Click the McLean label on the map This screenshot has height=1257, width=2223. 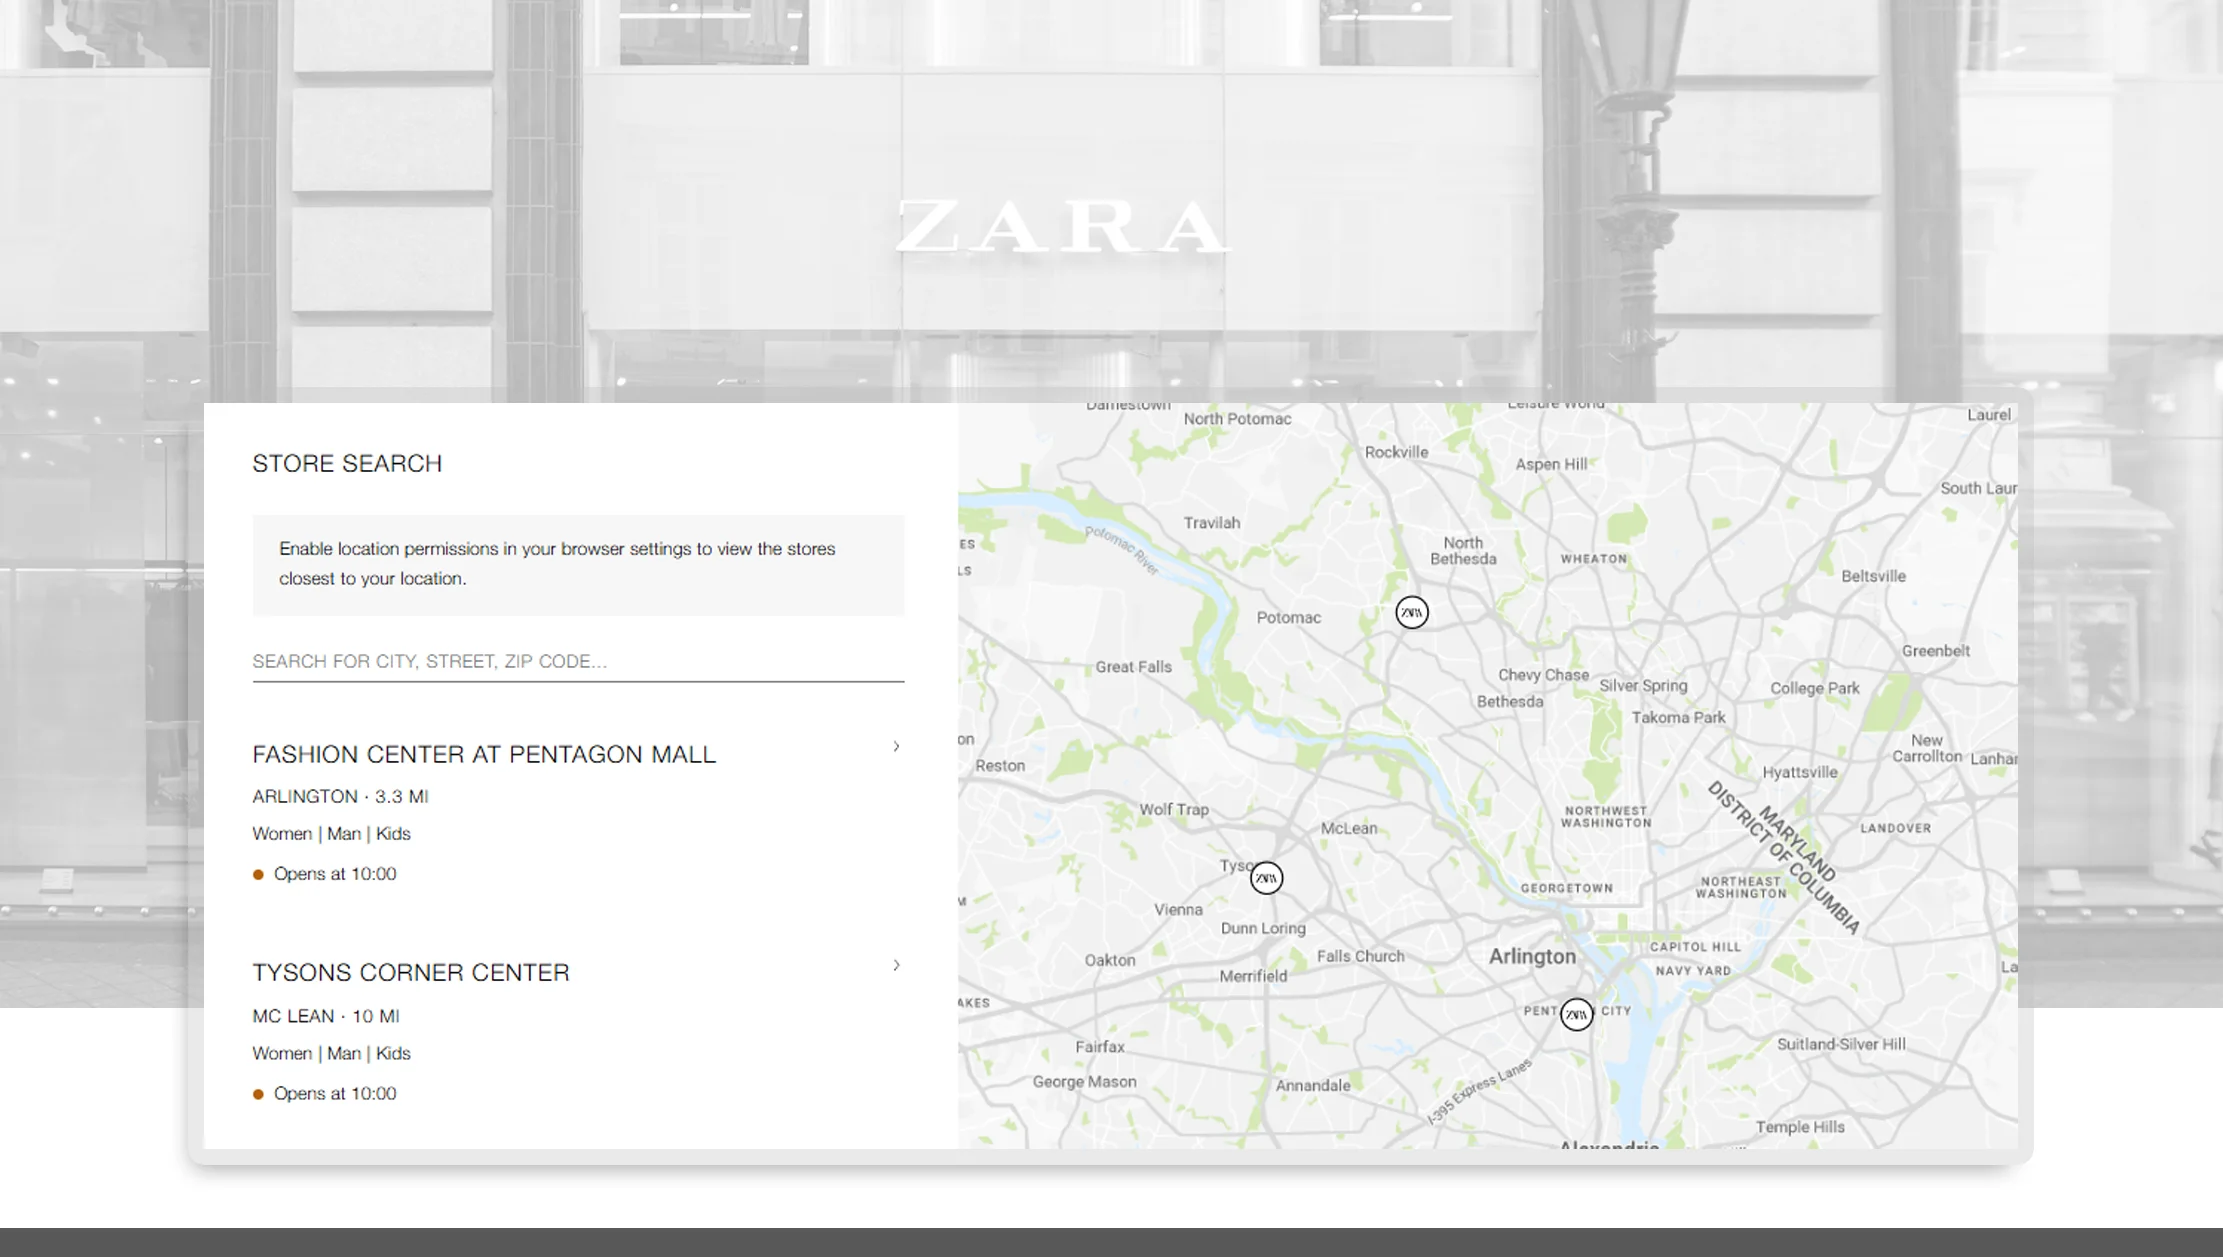coord(1348,828)
